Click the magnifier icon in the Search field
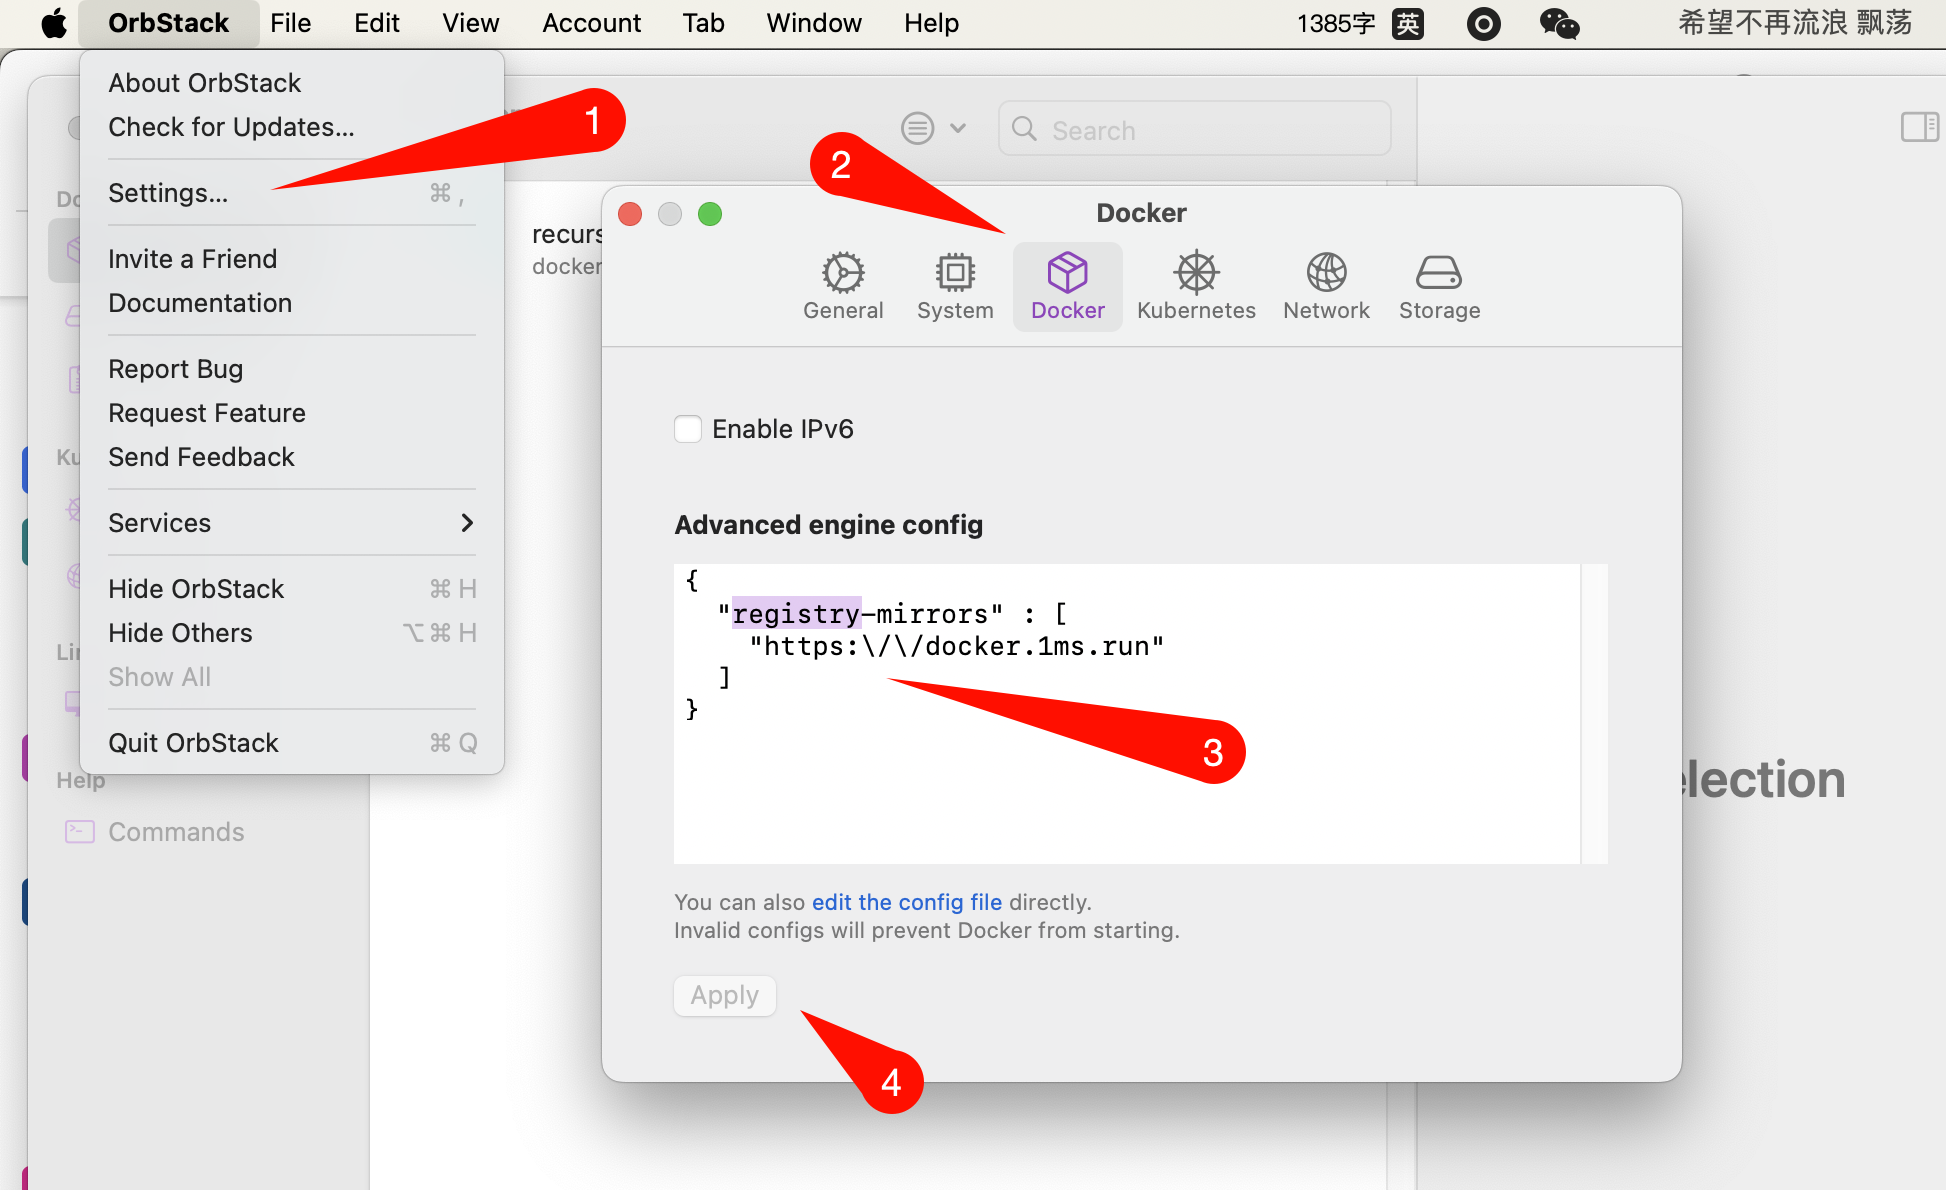The height and width of the screenshot is (1190, 1946). (x=1024, y=129)
